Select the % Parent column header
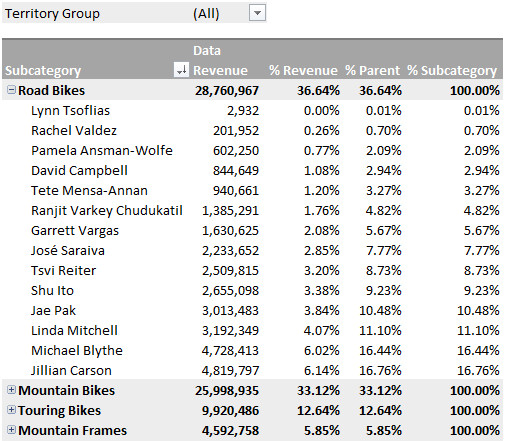506x441 pixels. (x=372, y=70)
